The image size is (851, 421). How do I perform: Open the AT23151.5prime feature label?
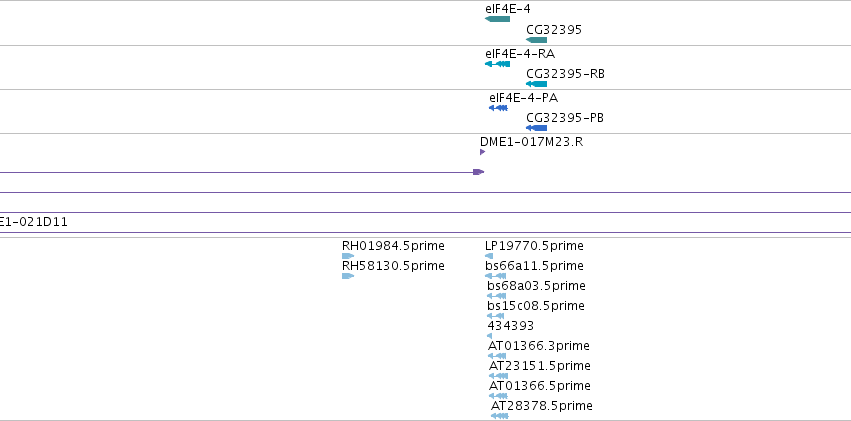(x=539, y=366)
